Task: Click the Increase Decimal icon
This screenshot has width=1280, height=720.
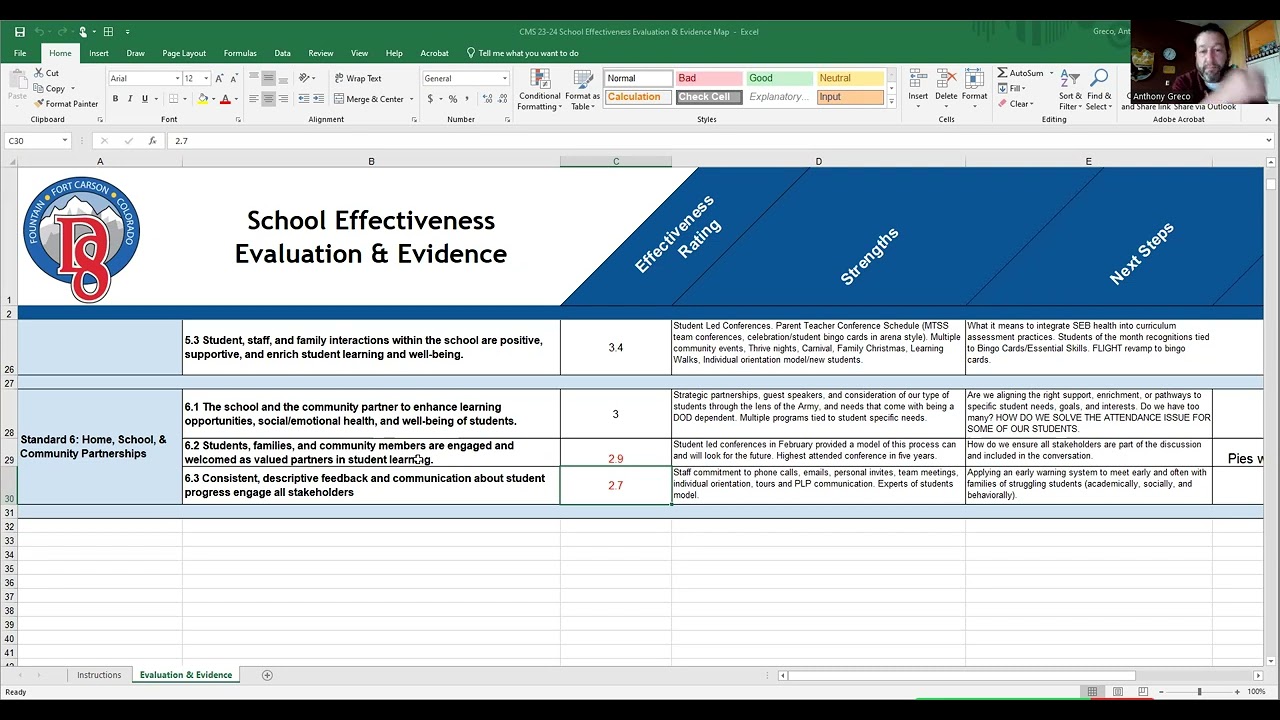Action: point(486,99)
